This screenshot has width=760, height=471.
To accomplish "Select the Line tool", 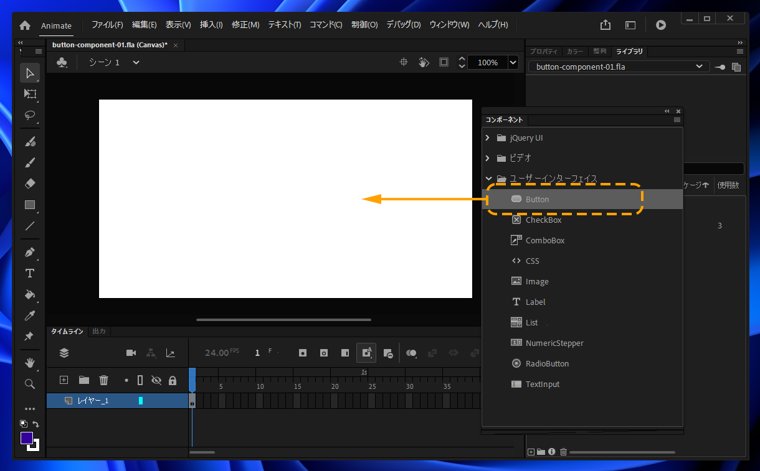I will (30, 226).
